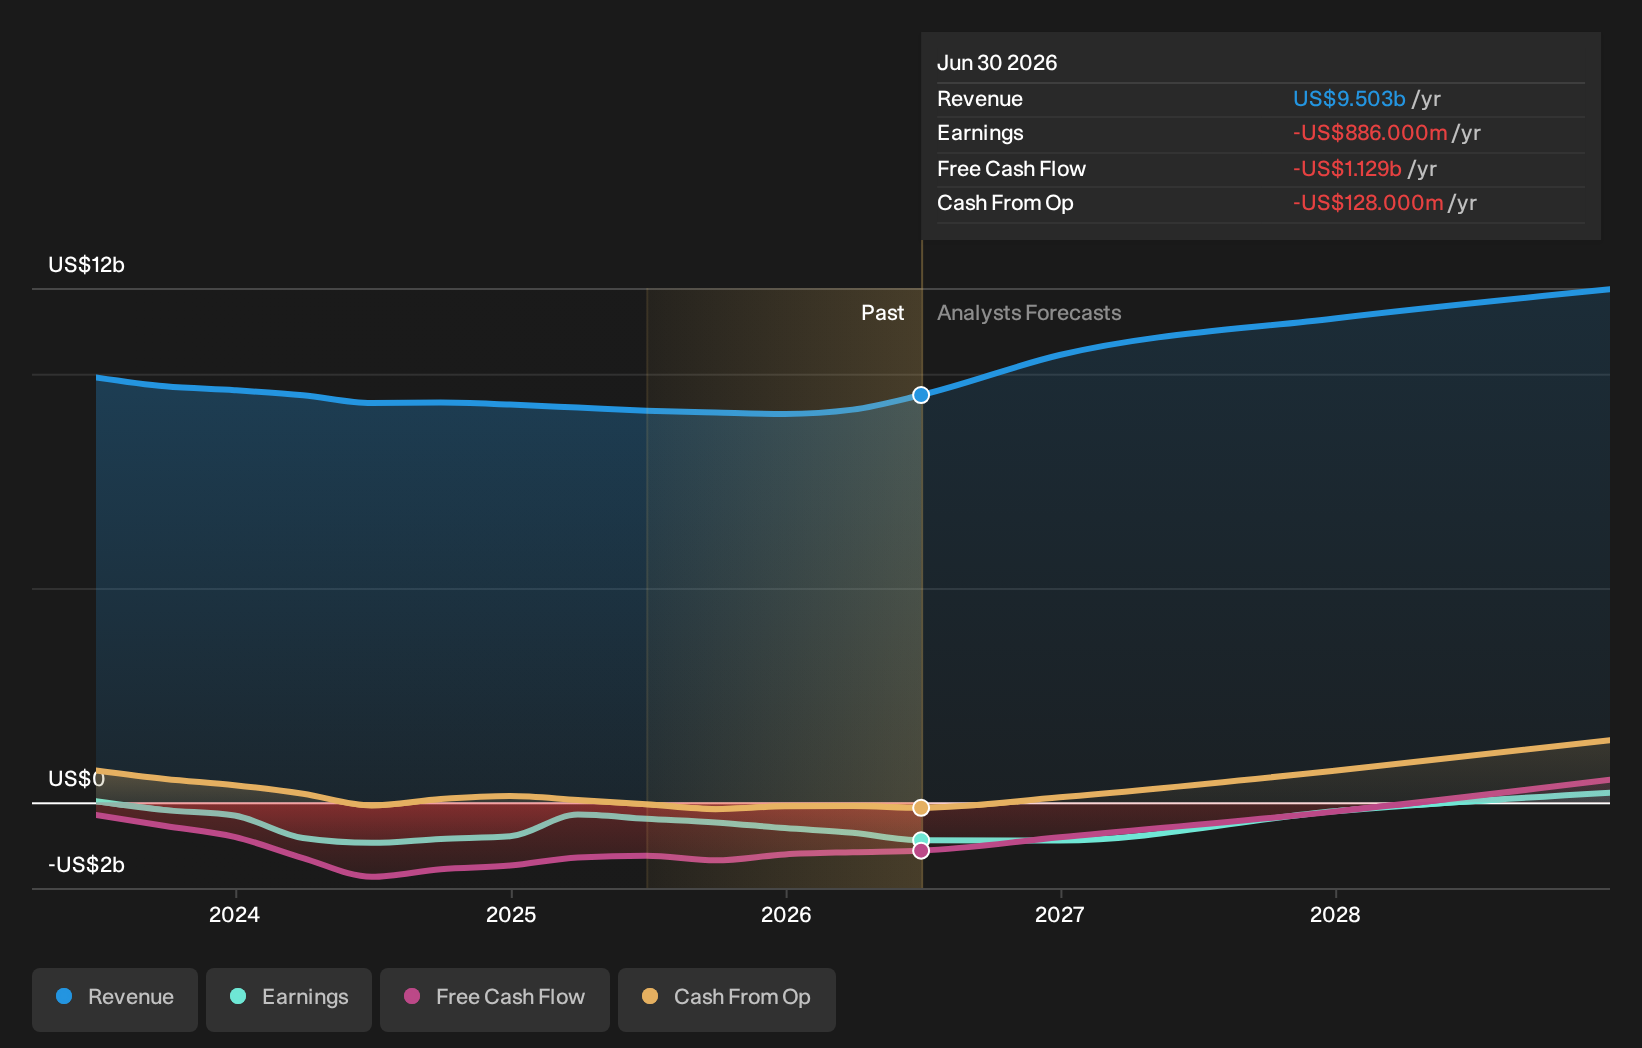This screenshot has height=1048, width=1642.
Task: Toggle the Revenue legend button
Action: (115, 999)
